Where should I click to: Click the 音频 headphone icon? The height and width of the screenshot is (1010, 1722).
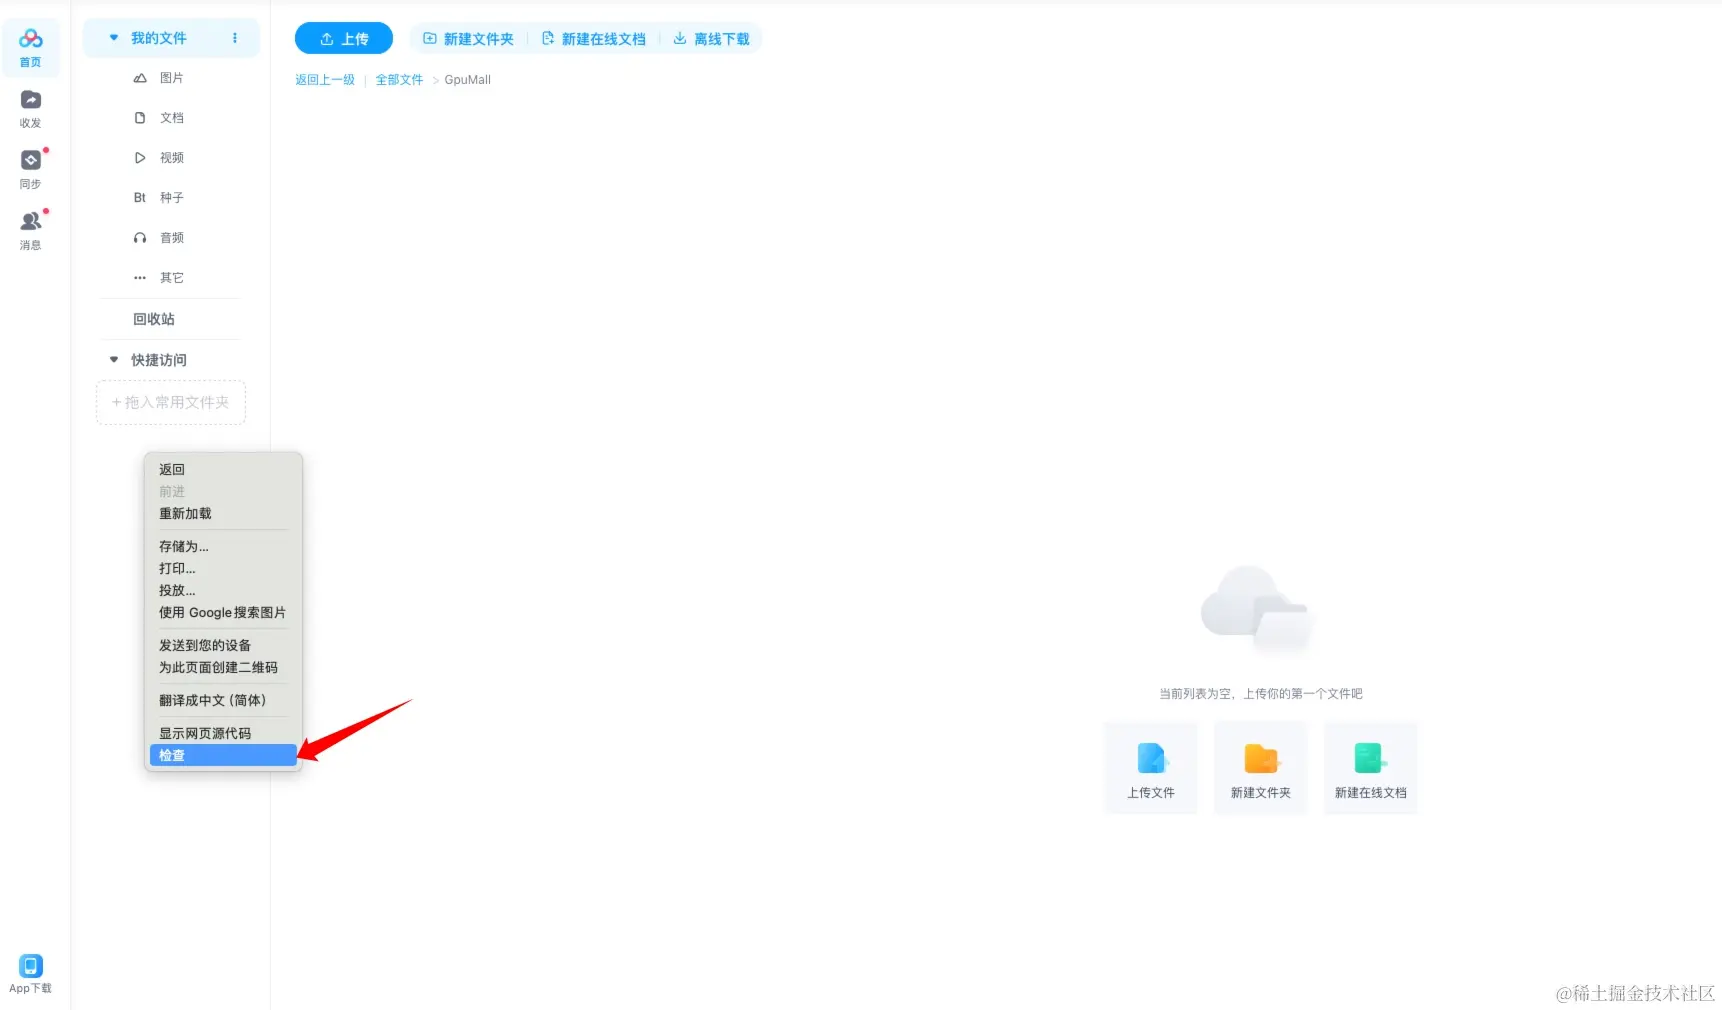pos(140,238)
